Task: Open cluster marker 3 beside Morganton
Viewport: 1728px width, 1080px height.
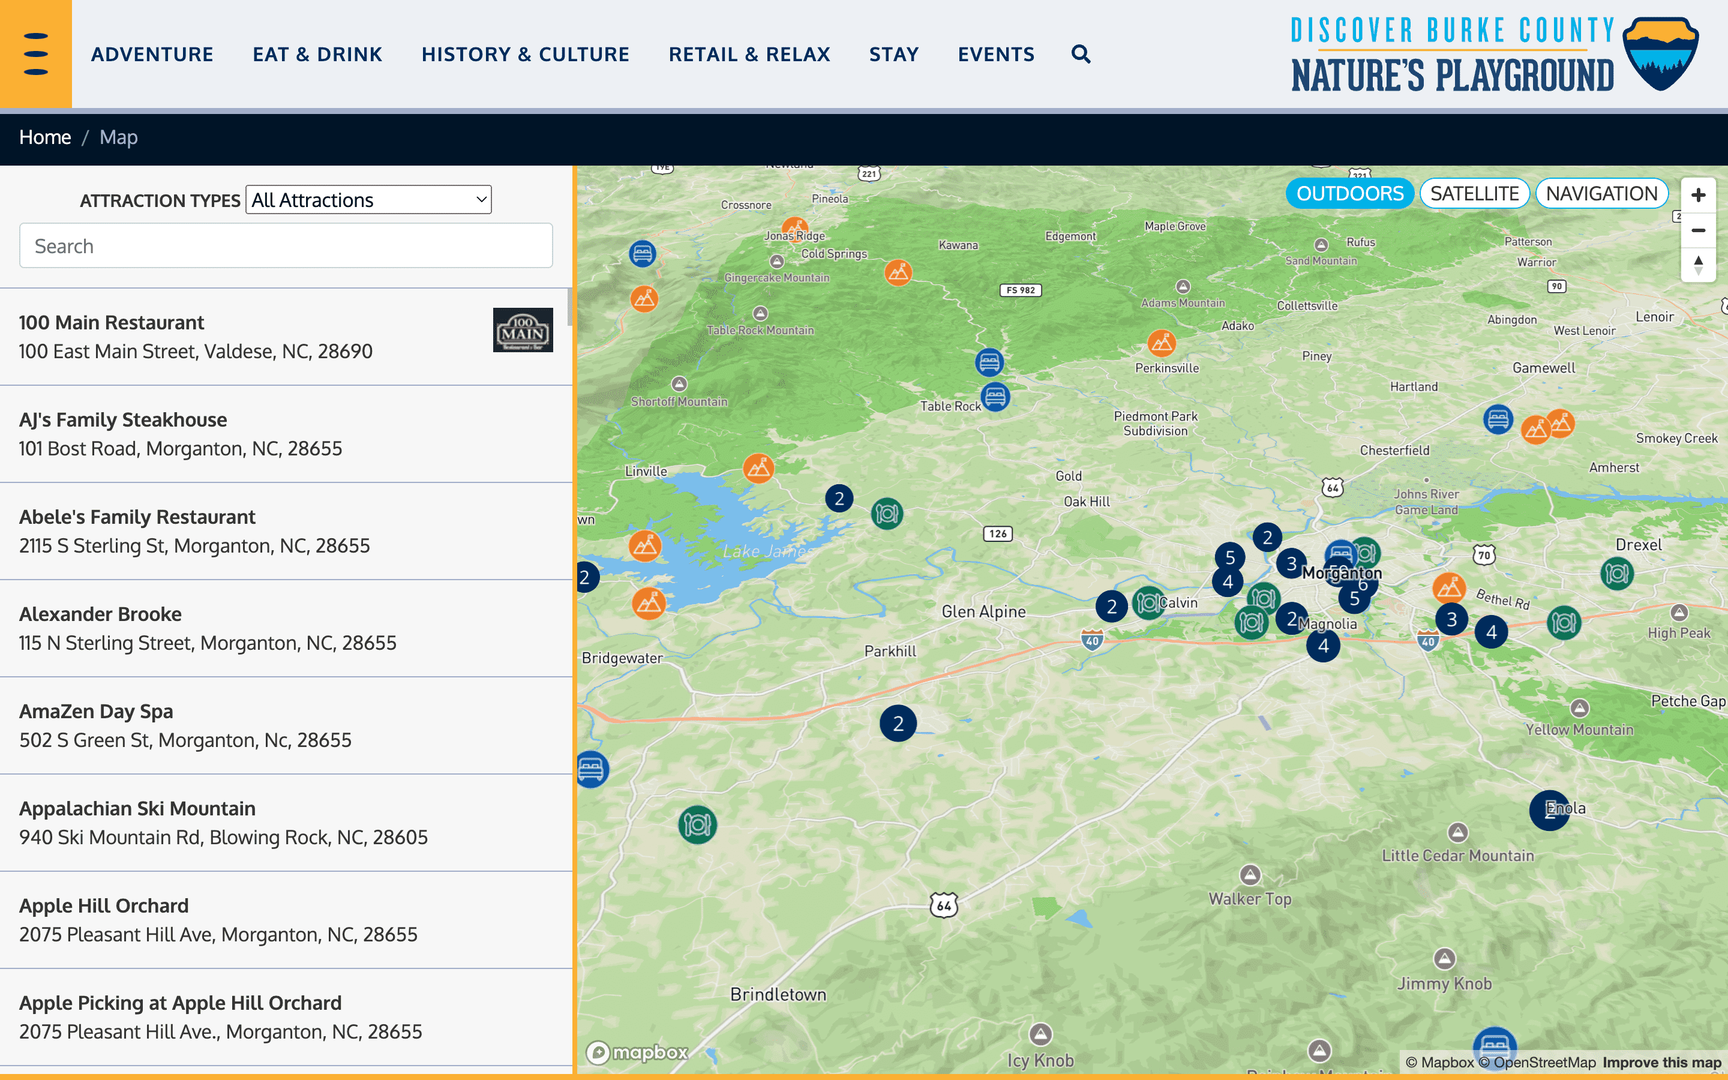Action: [x=1291, y=564]
